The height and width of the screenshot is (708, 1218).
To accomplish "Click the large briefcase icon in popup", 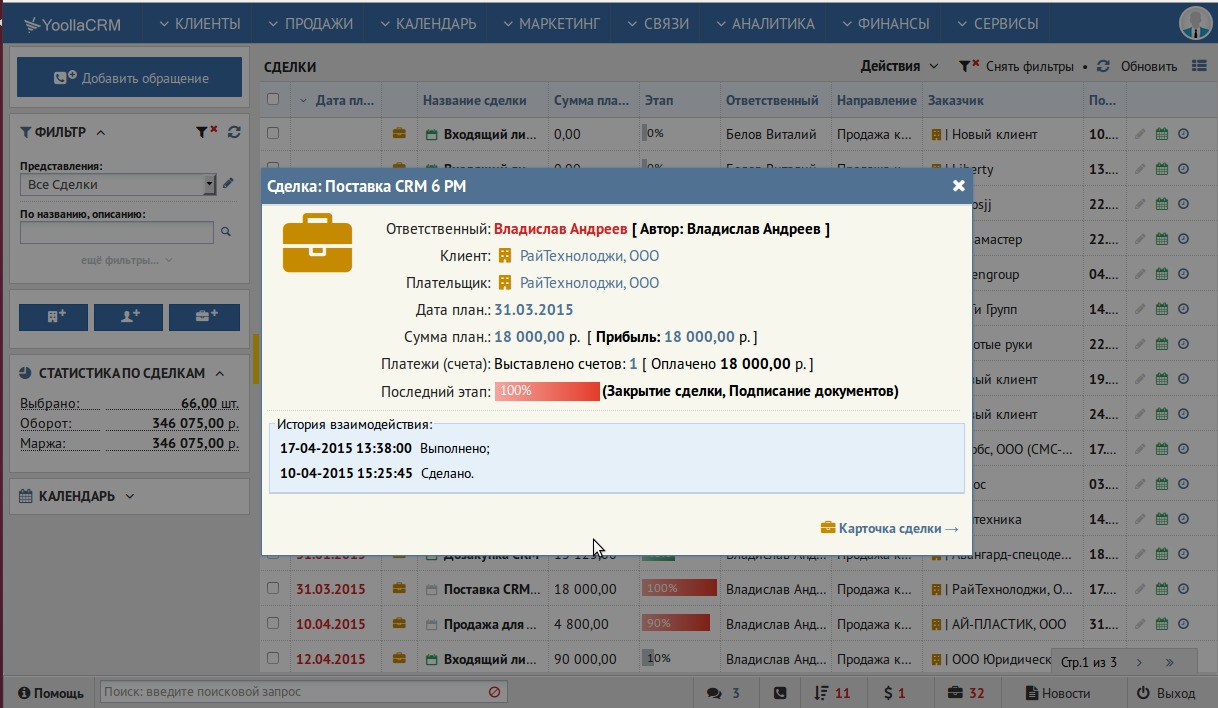I will [x=317, y=245].
